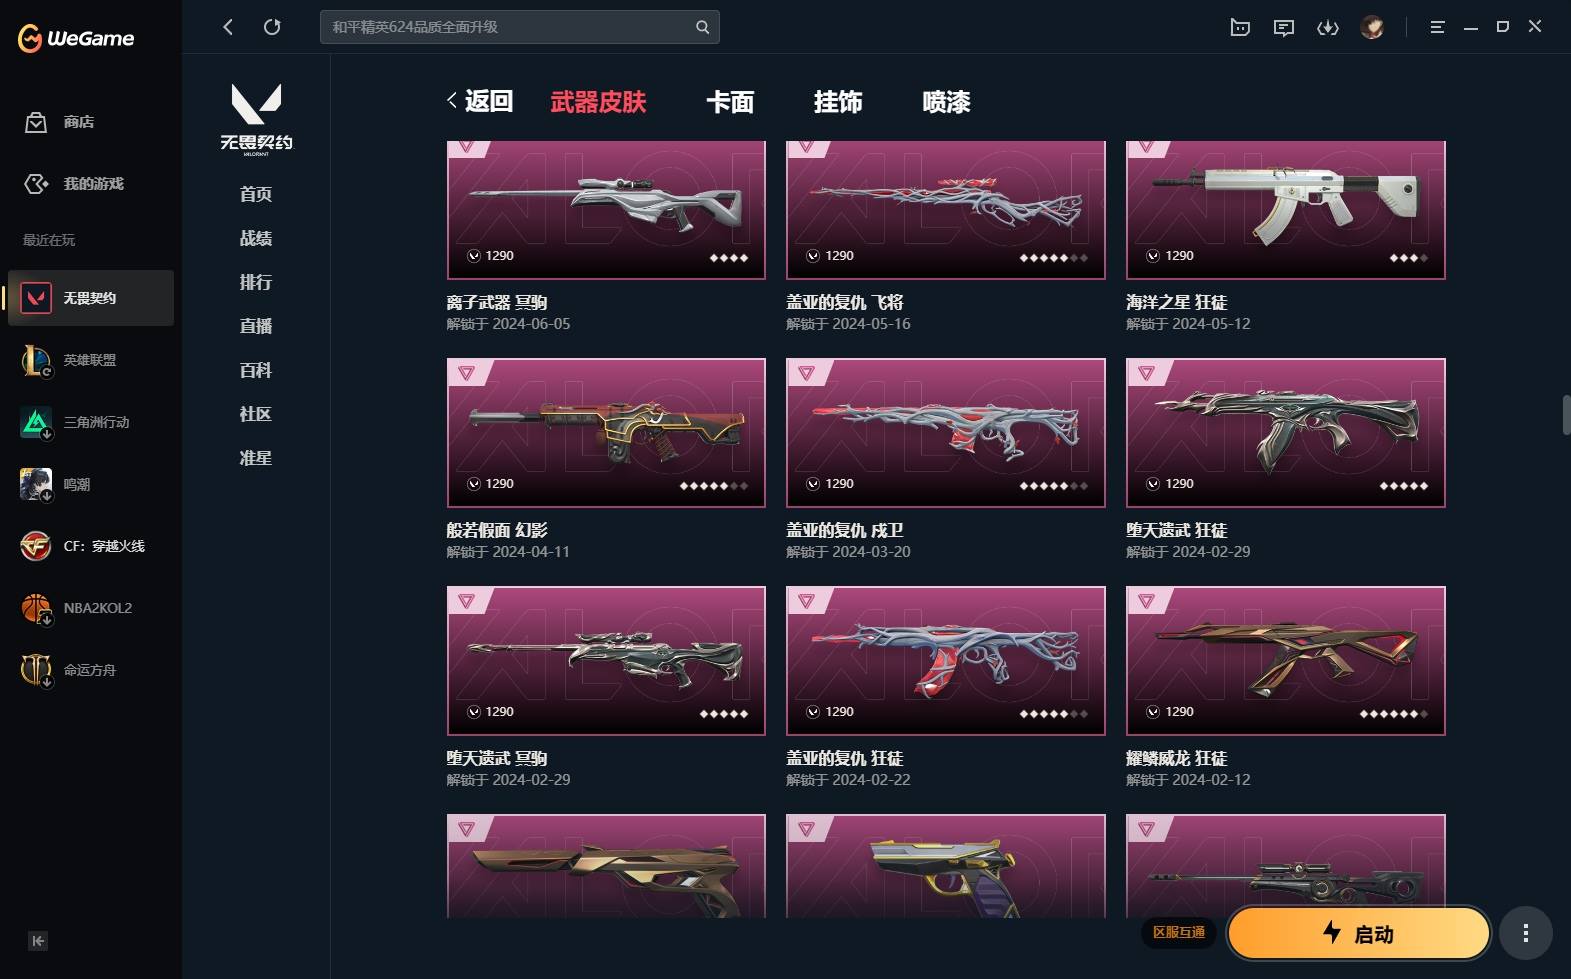Select the 般若假面 幻影 skin thumbnail

pos(606,433)
